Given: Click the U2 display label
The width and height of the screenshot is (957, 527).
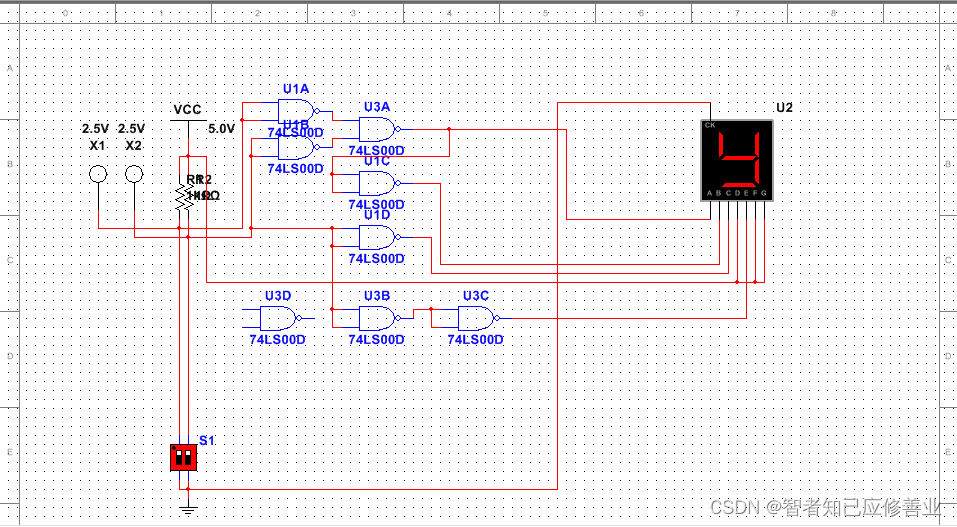Looking at the screenshot, I should pos(784,107).
